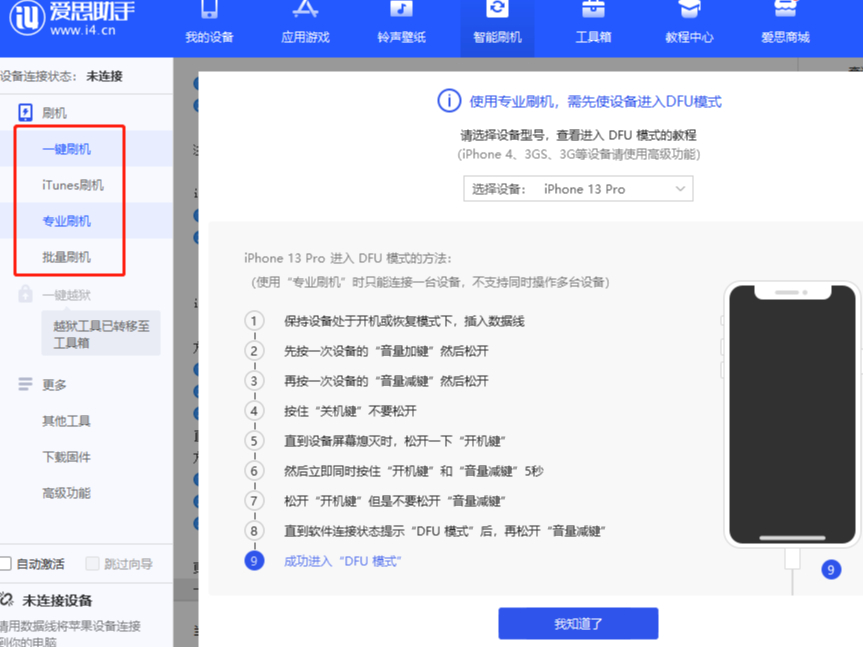Switch to 我的设备 tab
Viewport: 863px width, 647px height.
click(209, 28)
